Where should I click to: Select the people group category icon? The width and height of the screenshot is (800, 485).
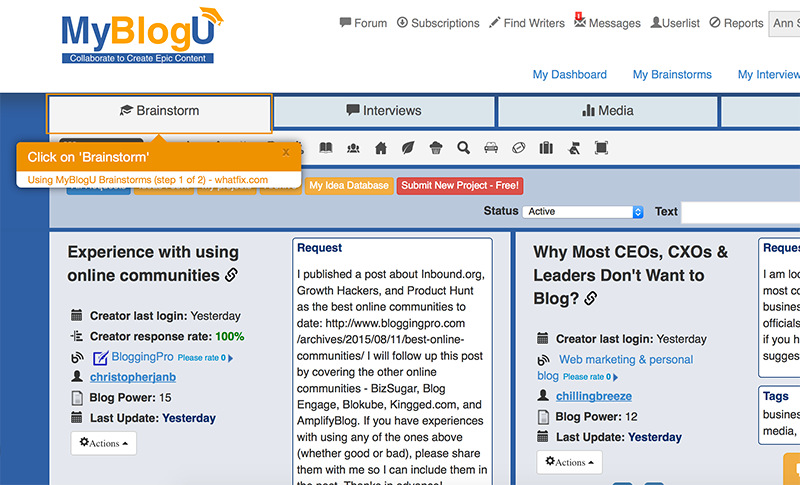pyautogui.click(x=353, y=148)
